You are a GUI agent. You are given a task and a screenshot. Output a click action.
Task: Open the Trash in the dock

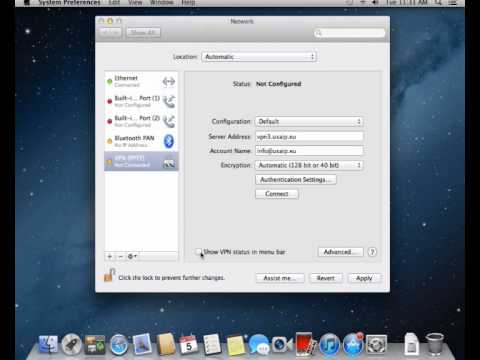(x=435, y=344)
